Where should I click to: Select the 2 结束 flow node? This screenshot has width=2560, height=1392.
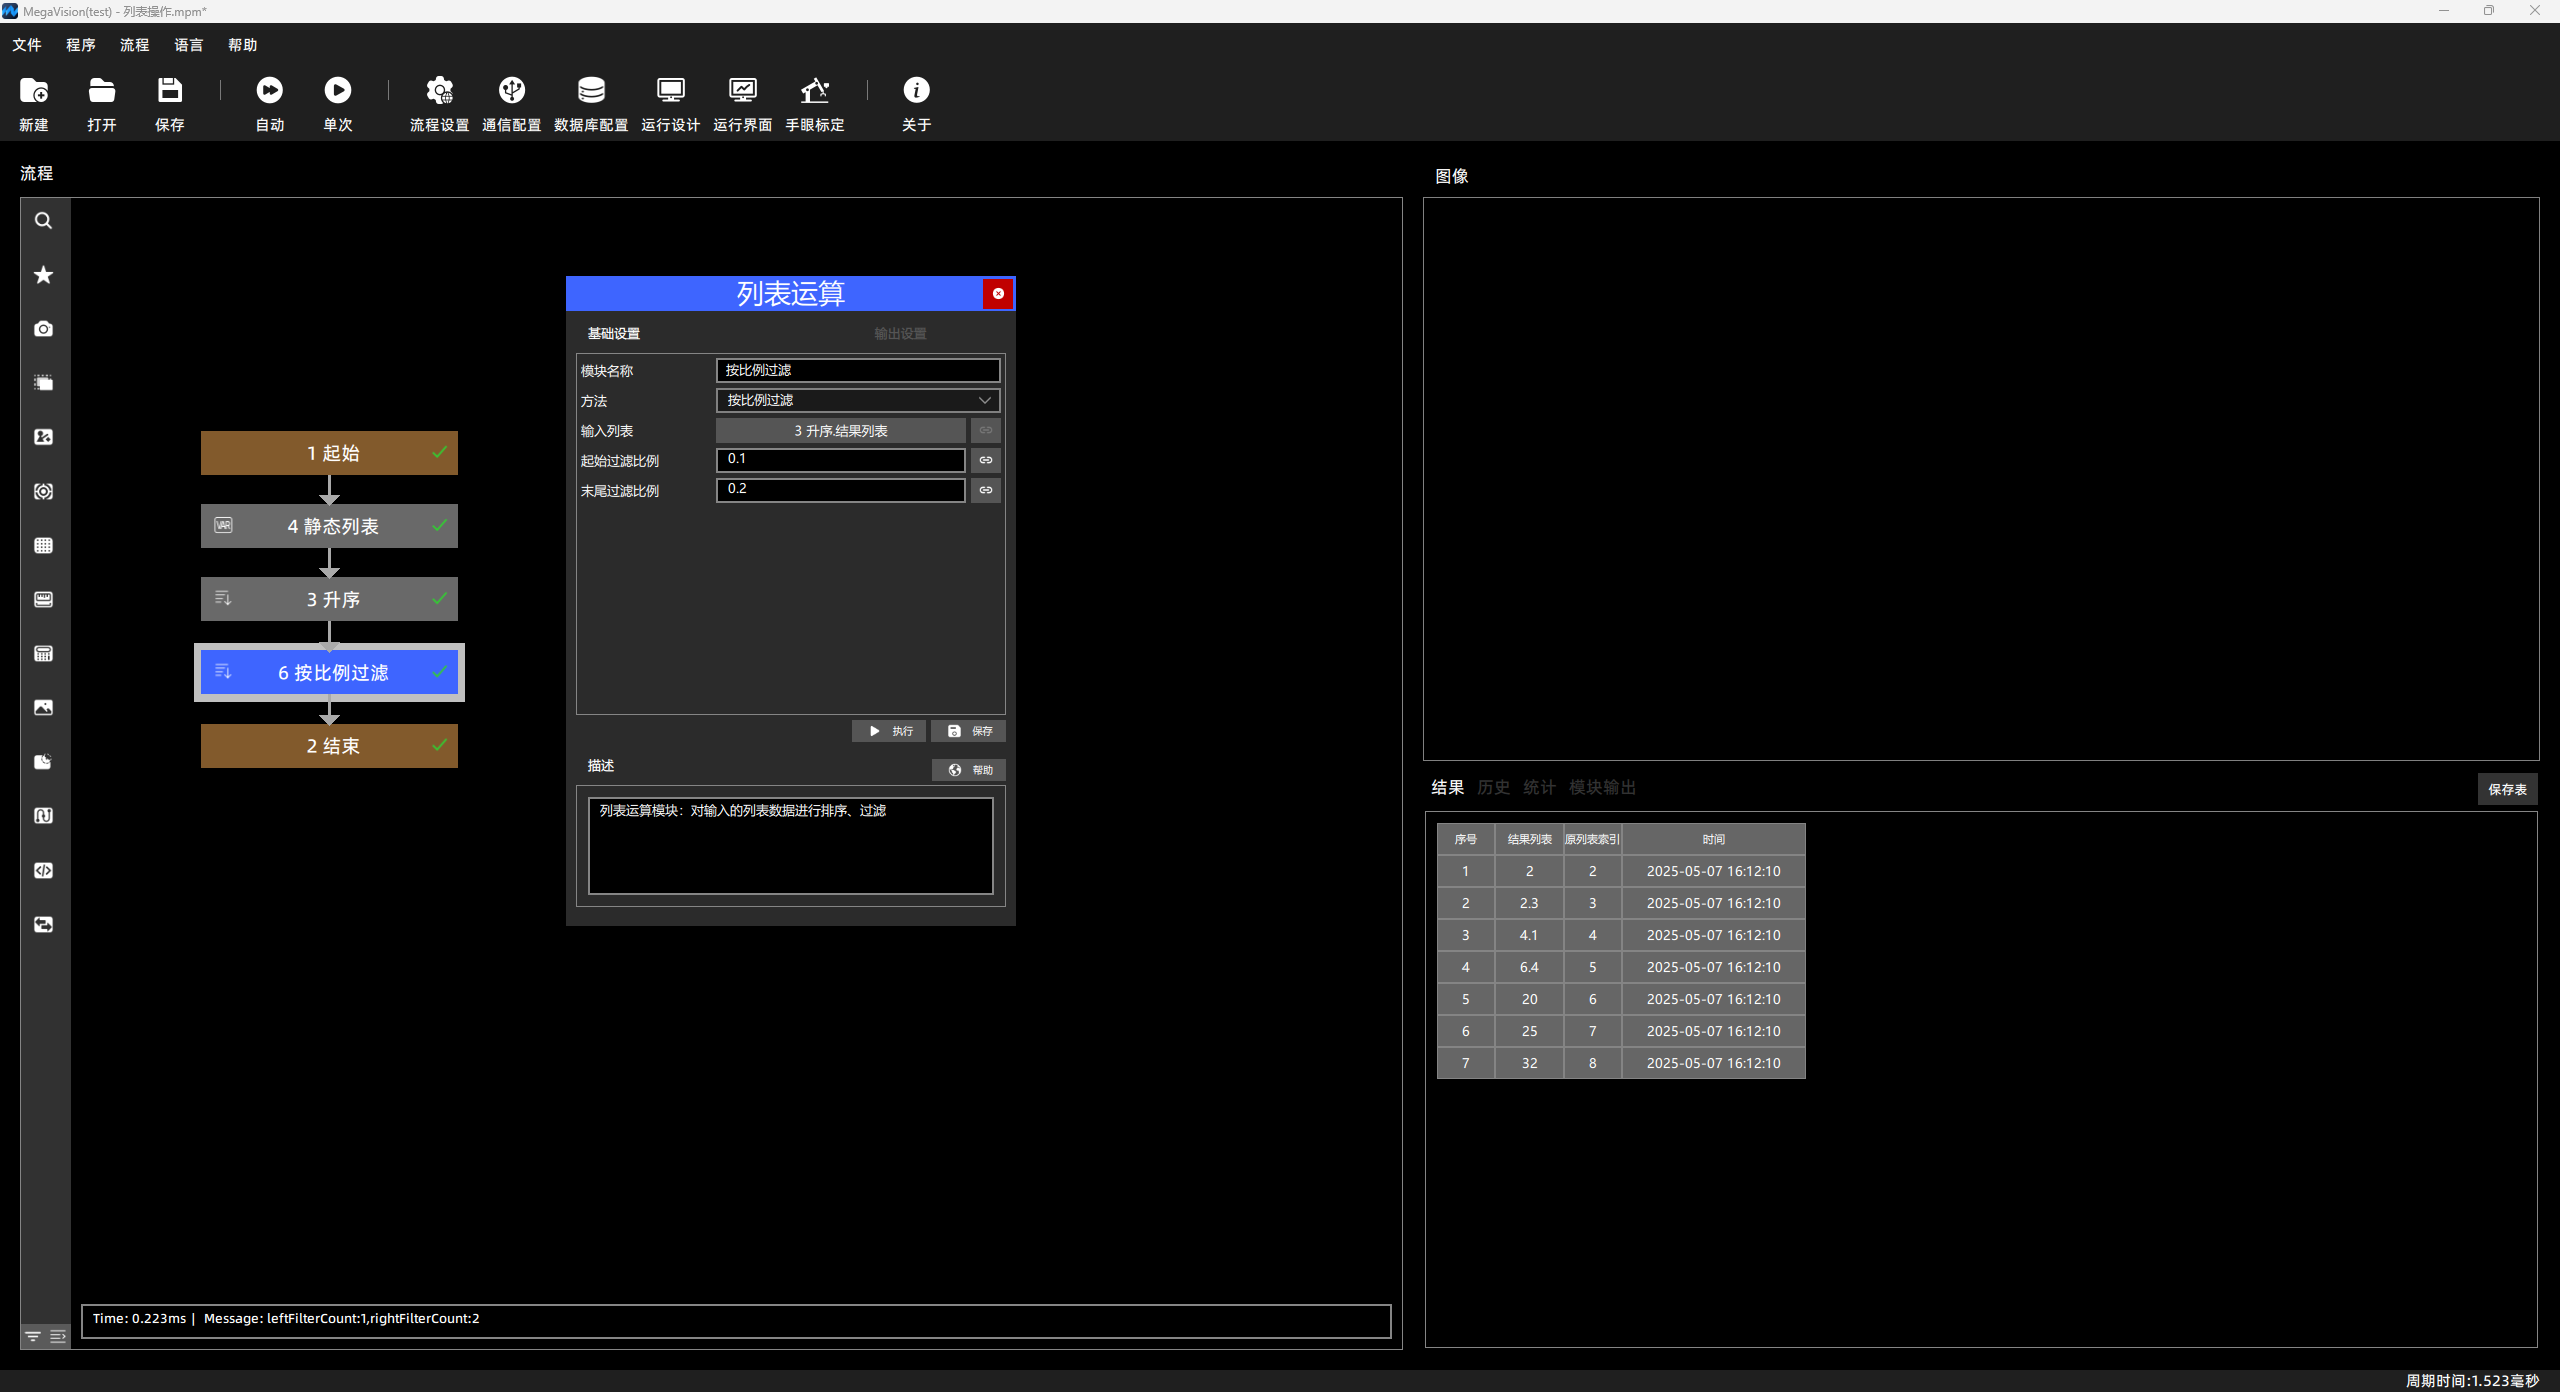click(x=329, y=746)
